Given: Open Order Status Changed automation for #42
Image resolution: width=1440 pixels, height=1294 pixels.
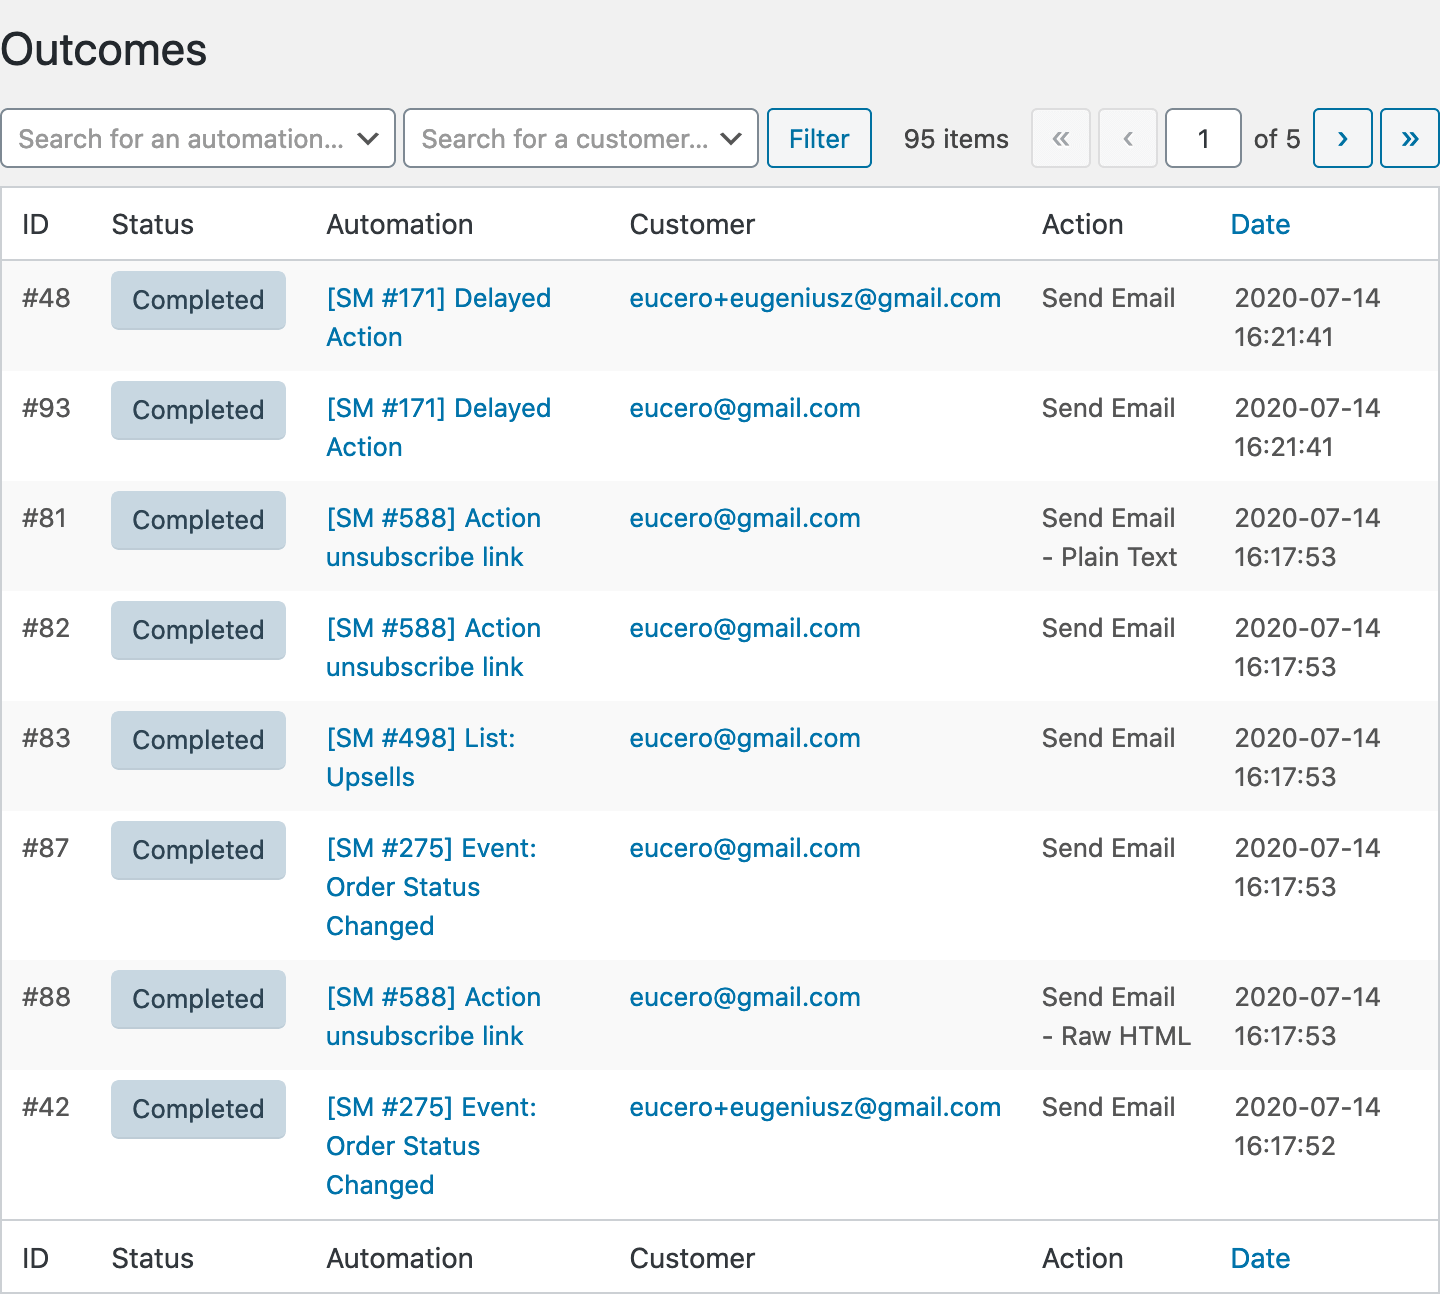Looking at the screenshot, I should click(x=431, y=1146).
